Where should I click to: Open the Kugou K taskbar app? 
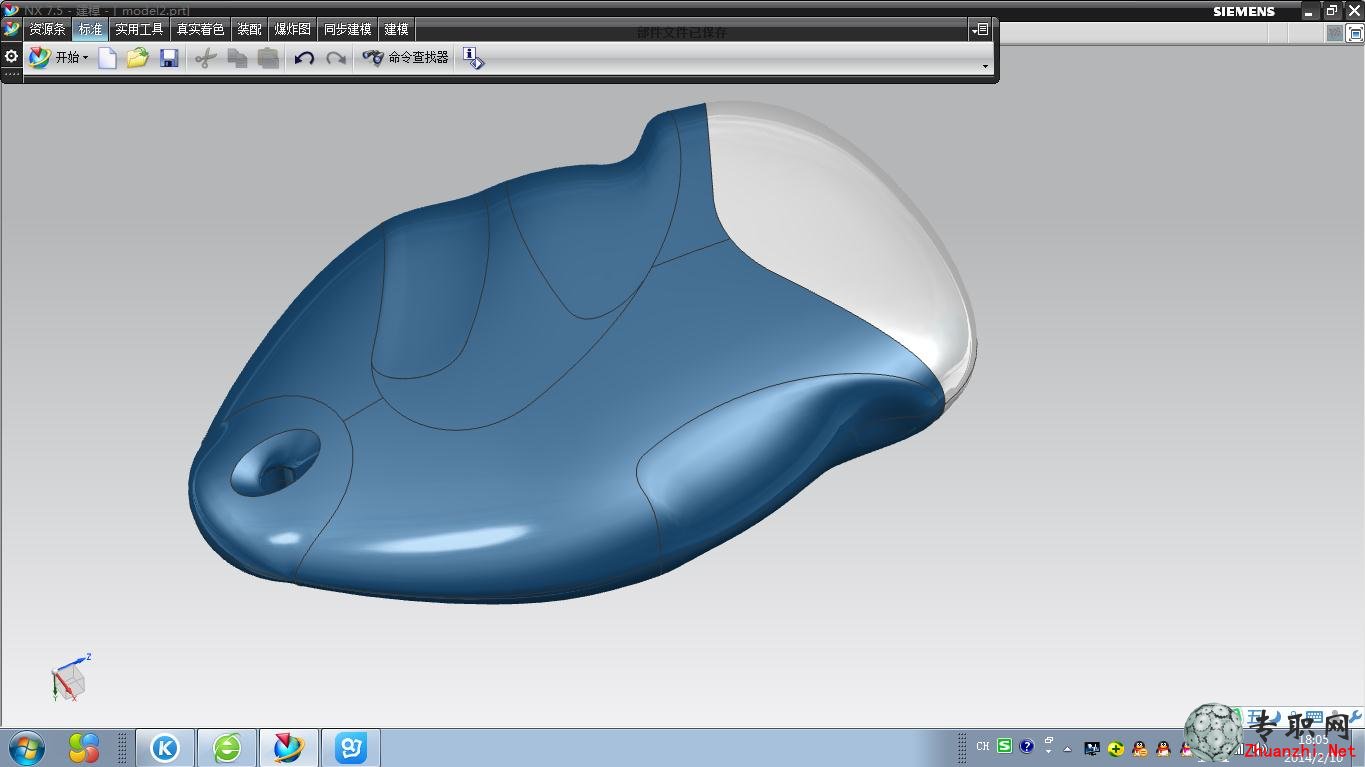(x=165, y=747)
